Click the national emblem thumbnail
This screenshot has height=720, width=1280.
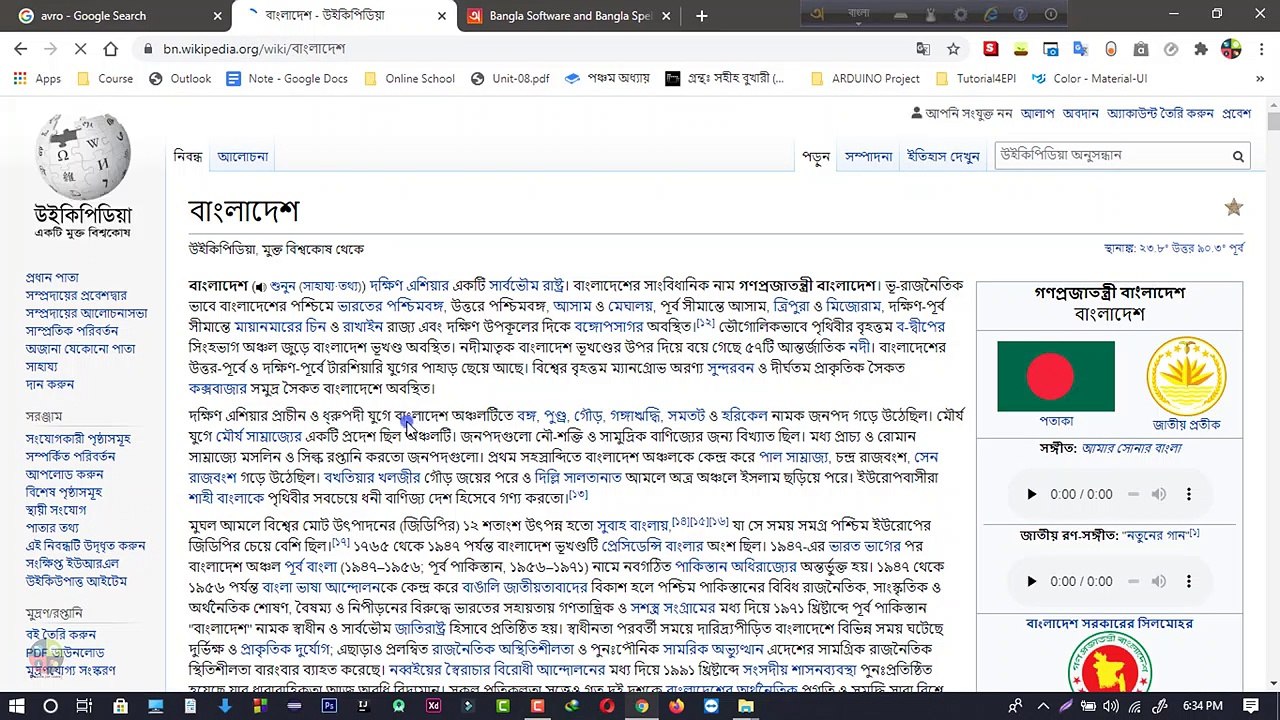click(1186, 376)
